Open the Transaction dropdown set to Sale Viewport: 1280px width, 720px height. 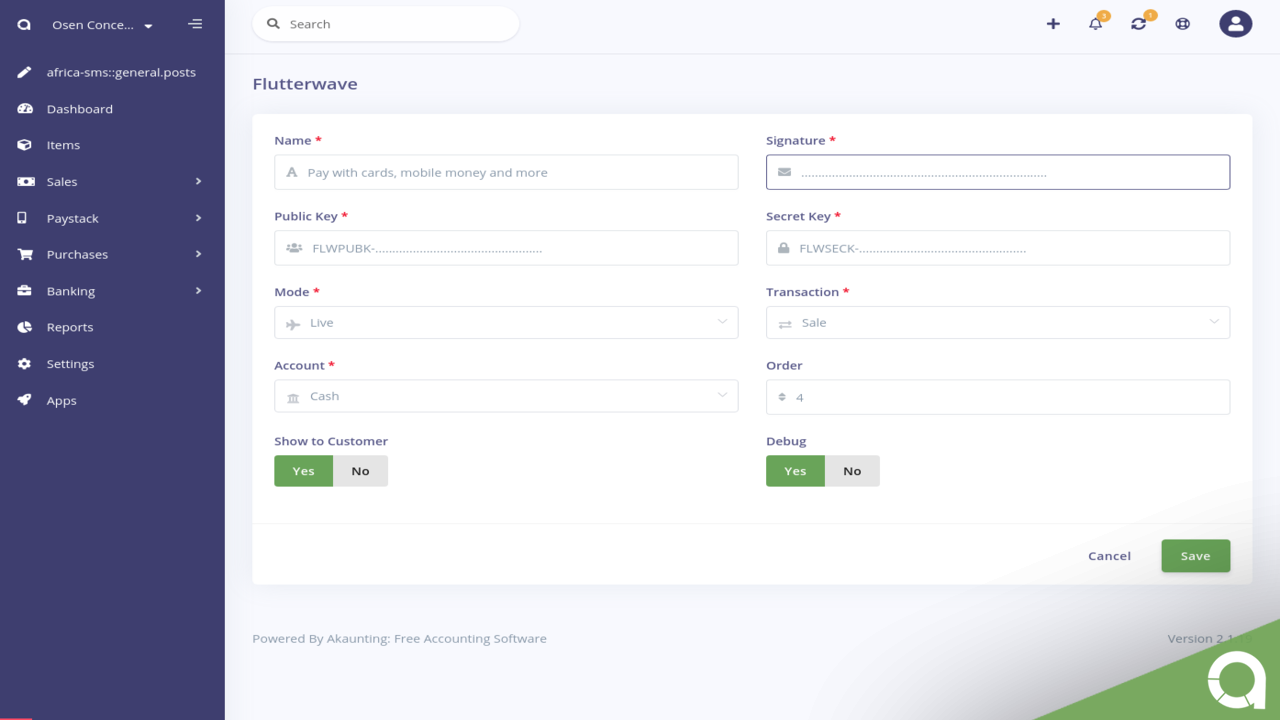[997, 322]
